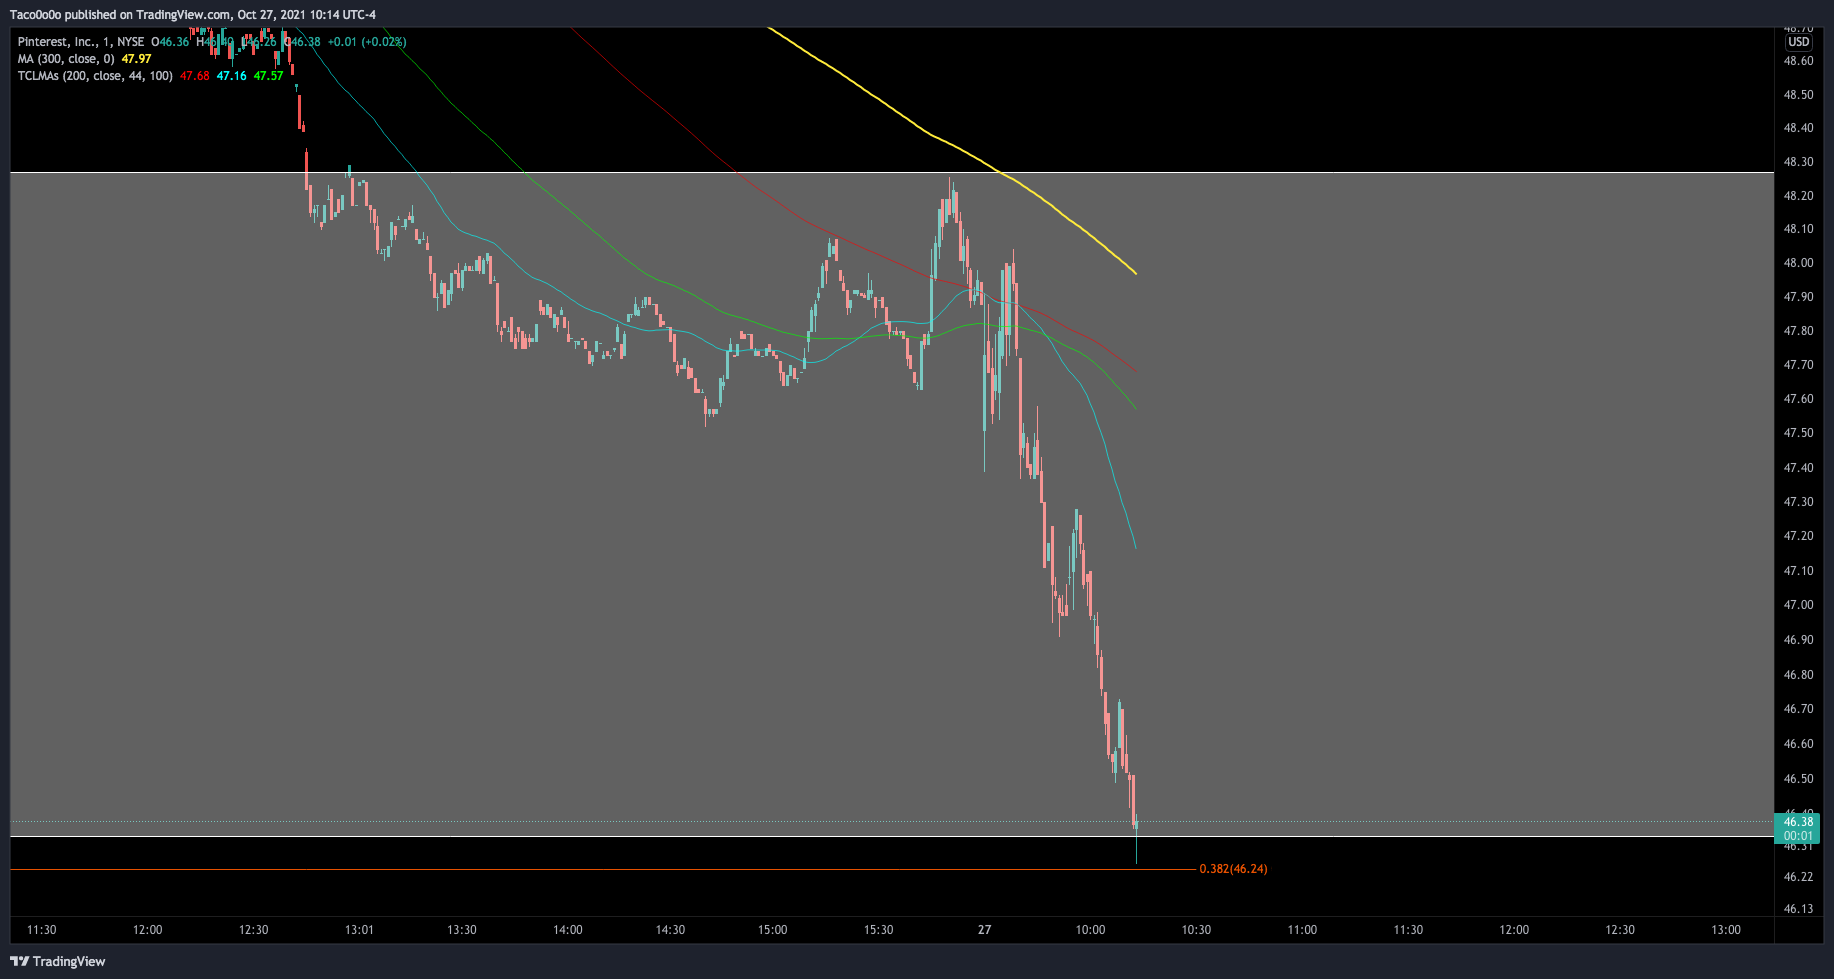Click the price change +0.01 (+0.02%) text
The width and height of the screenshot is (1834, 979).
pyautogui.click(x=367, y=42)
